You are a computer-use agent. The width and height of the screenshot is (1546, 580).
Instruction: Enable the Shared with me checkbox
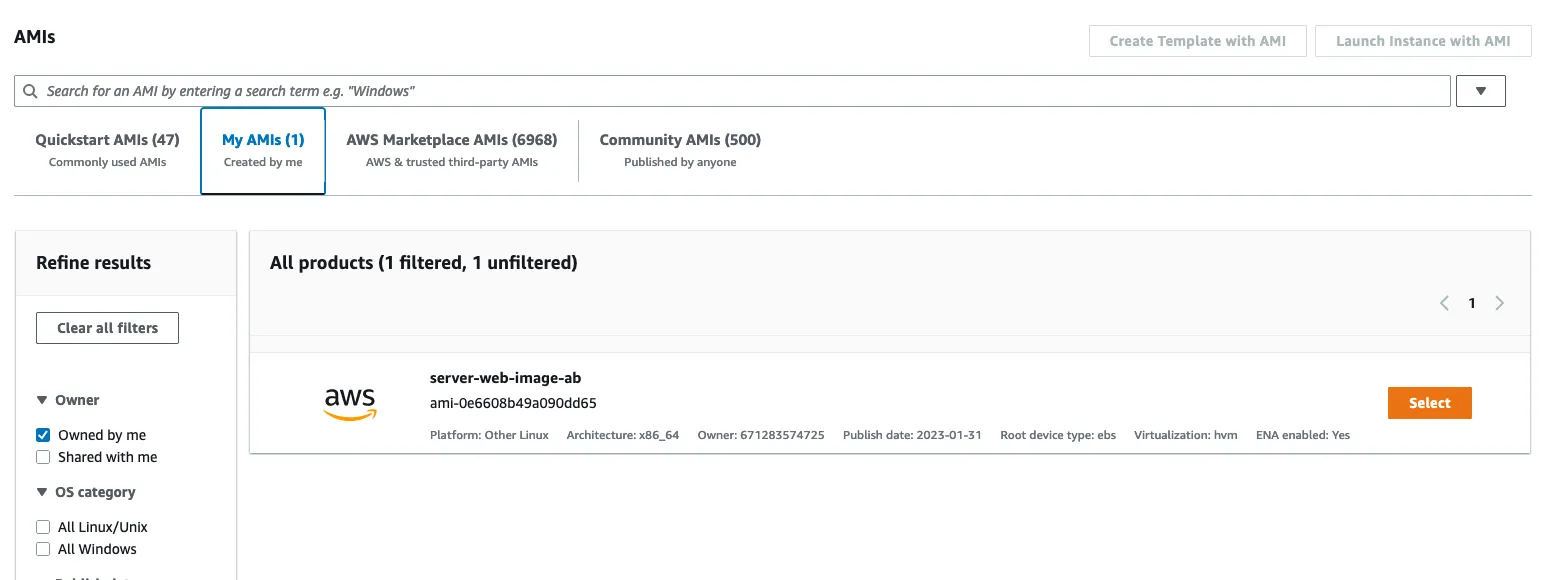coord(43,457)
